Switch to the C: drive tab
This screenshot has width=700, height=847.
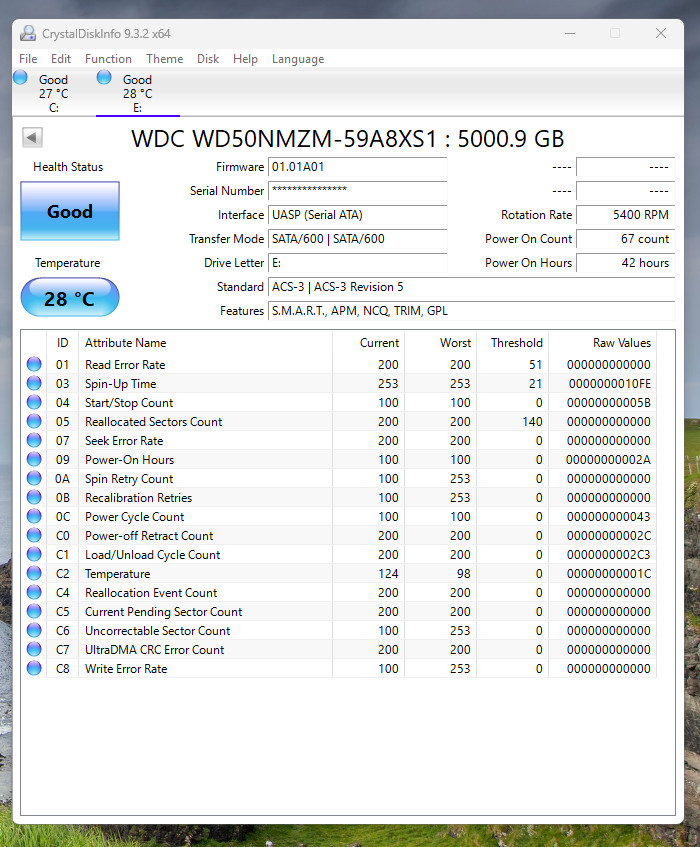(x=53, y=93)
